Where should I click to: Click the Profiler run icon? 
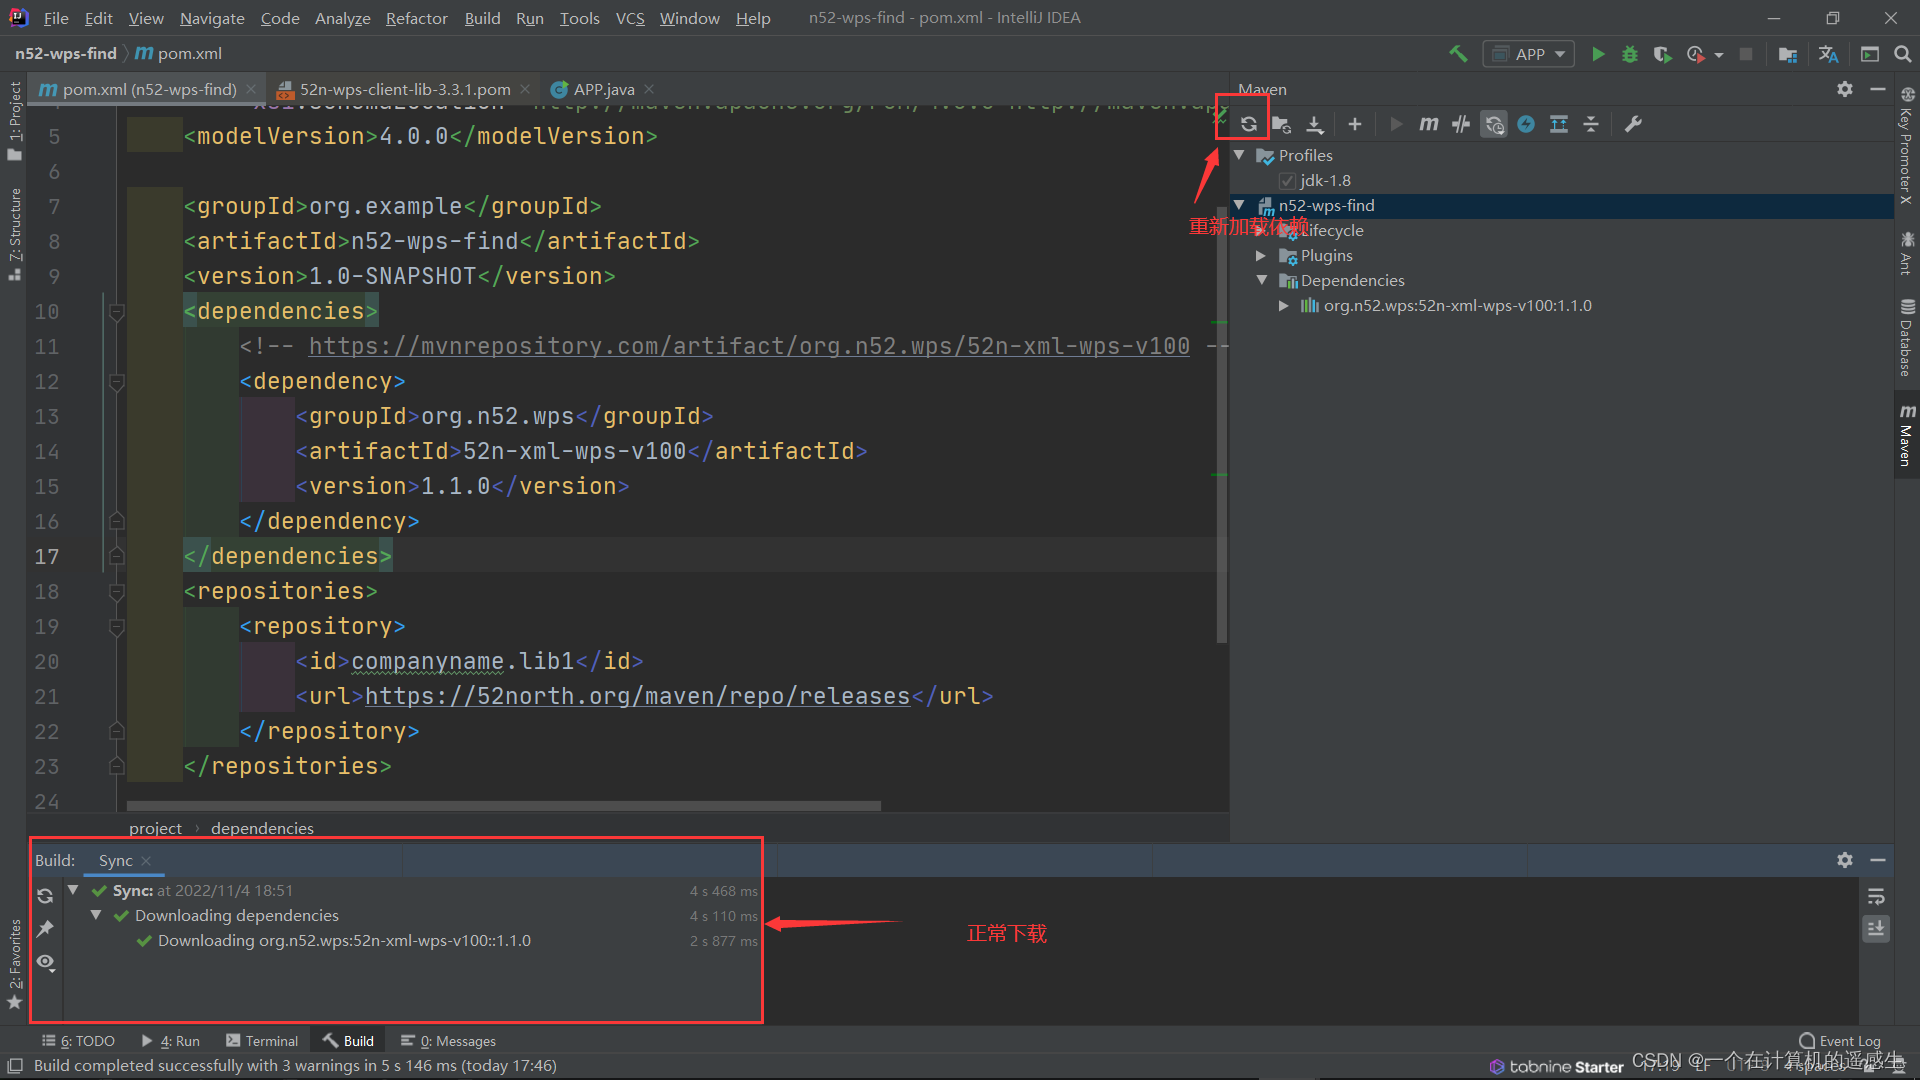coord(1695,54)
